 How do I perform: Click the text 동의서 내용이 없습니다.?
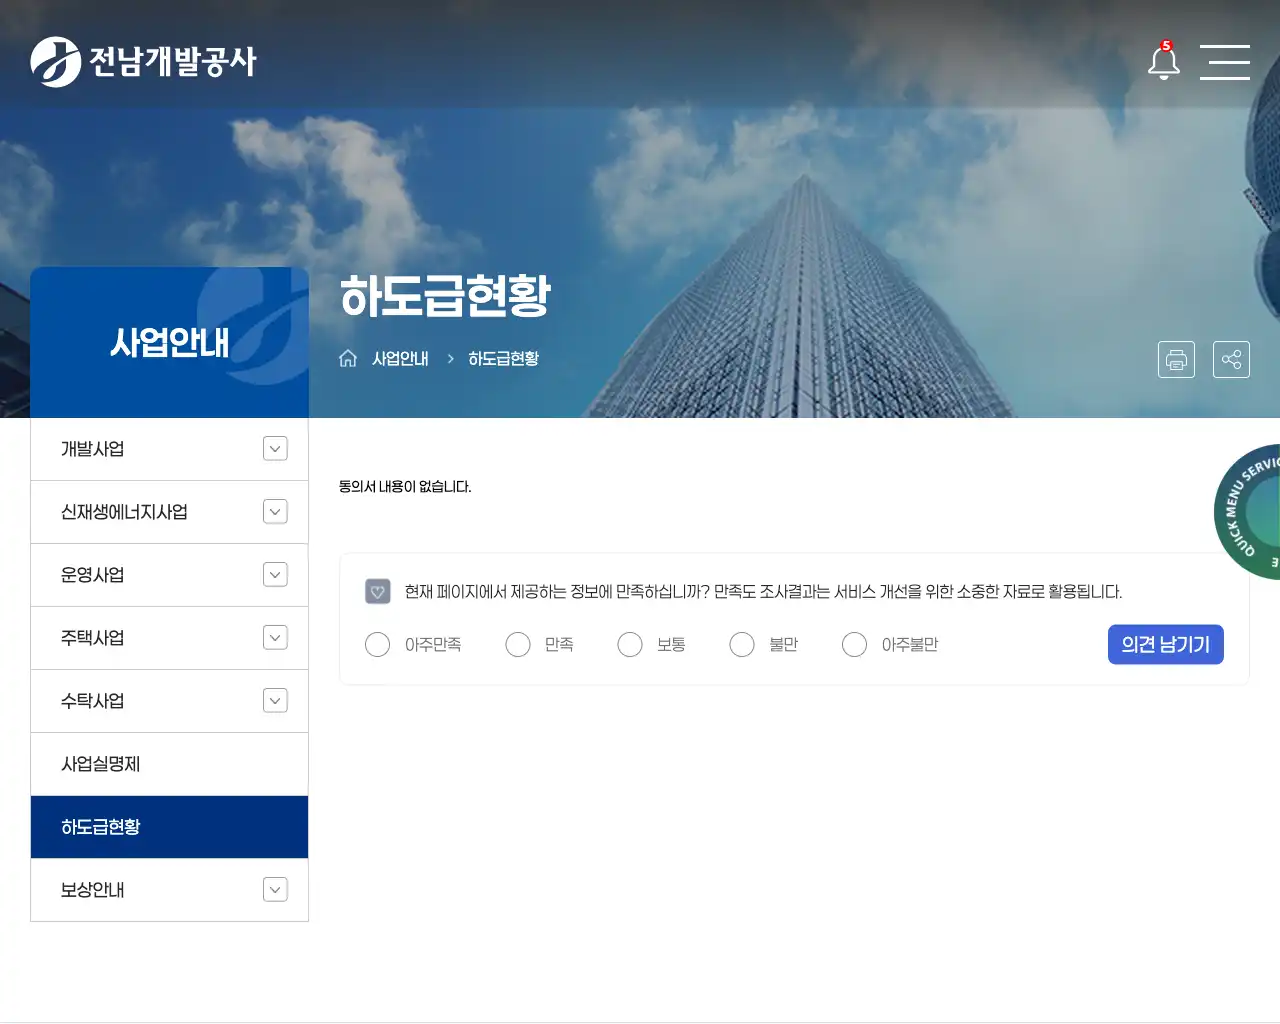pyautogui.click(x=405, y=487)
